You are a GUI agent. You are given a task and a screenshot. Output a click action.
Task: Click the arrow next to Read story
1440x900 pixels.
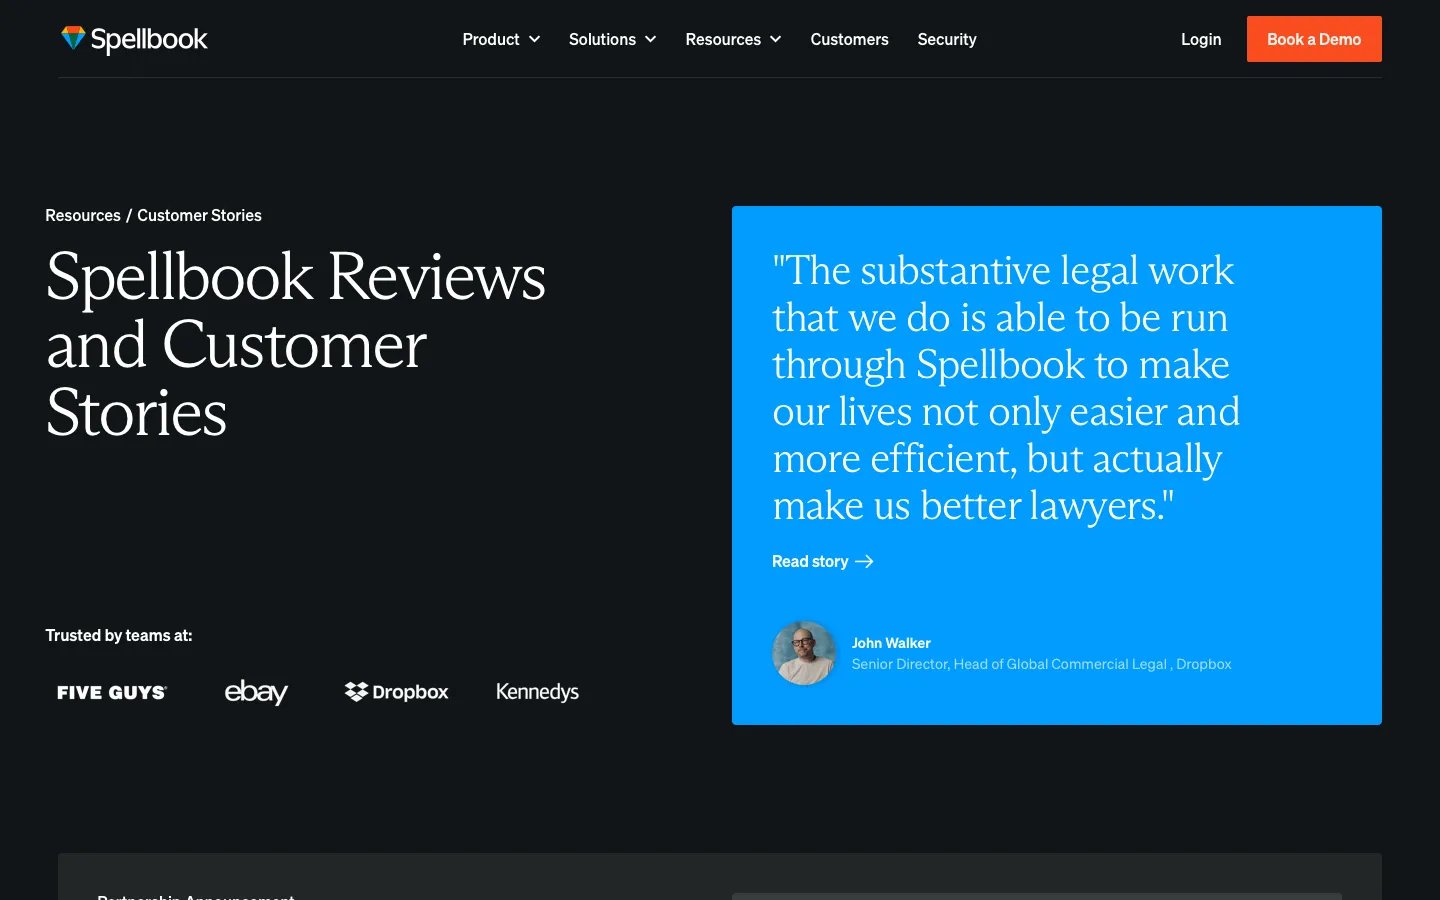pos(865,562)
